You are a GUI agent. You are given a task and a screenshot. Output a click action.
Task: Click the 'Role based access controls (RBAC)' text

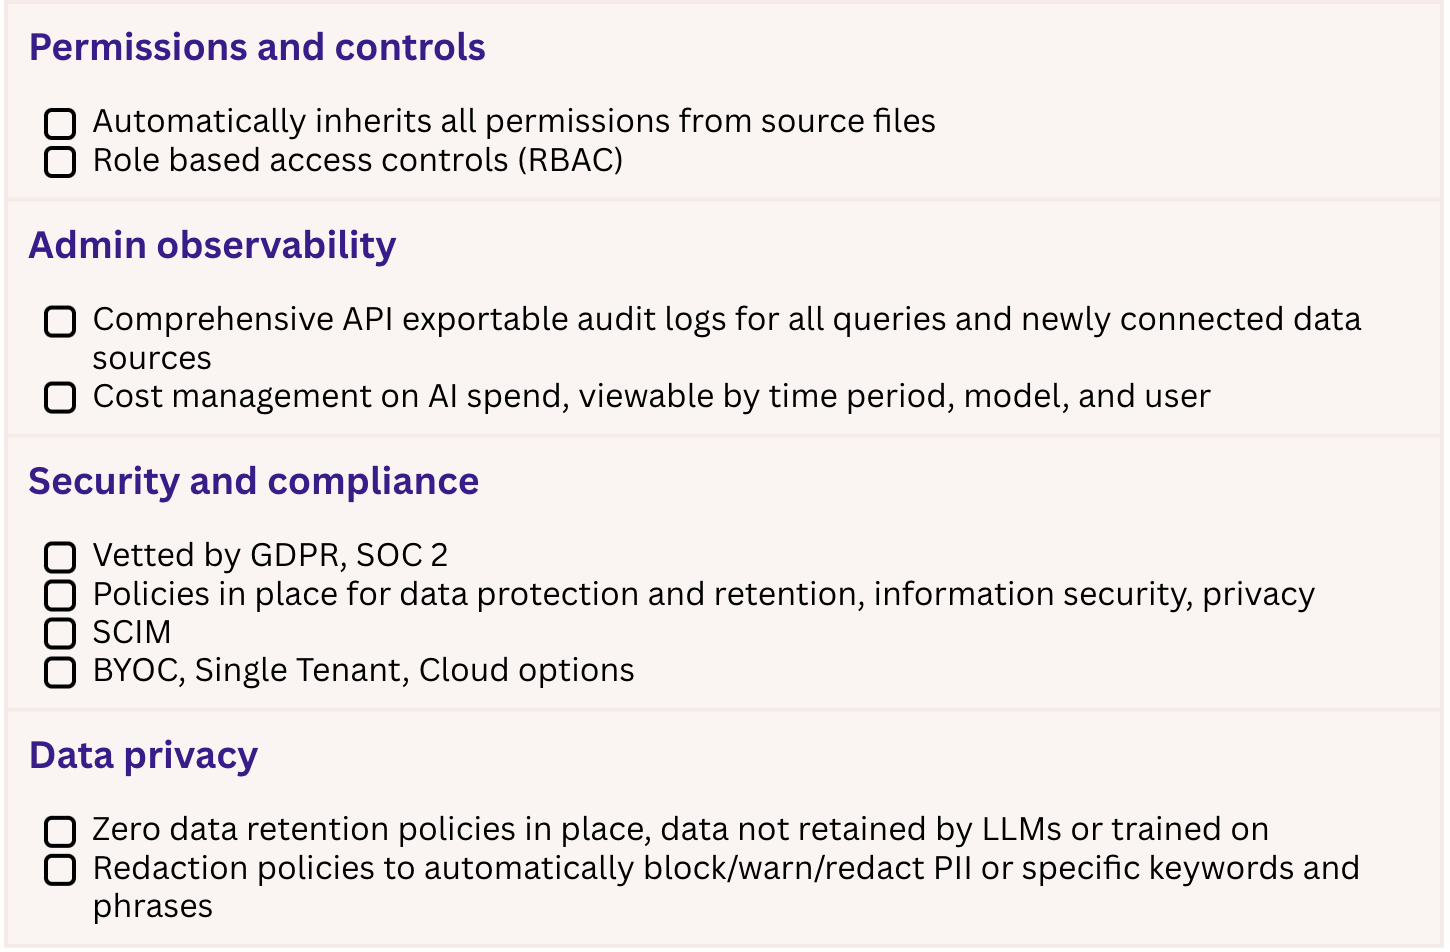click(x=358, y=160)
